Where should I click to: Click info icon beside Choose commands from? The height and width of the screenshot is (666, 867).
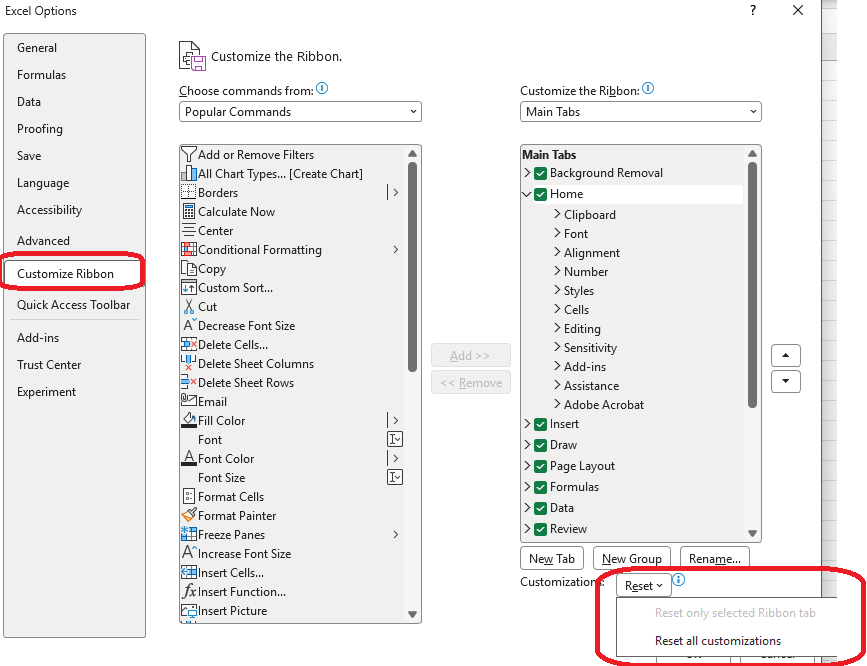(x=322, y=89)
